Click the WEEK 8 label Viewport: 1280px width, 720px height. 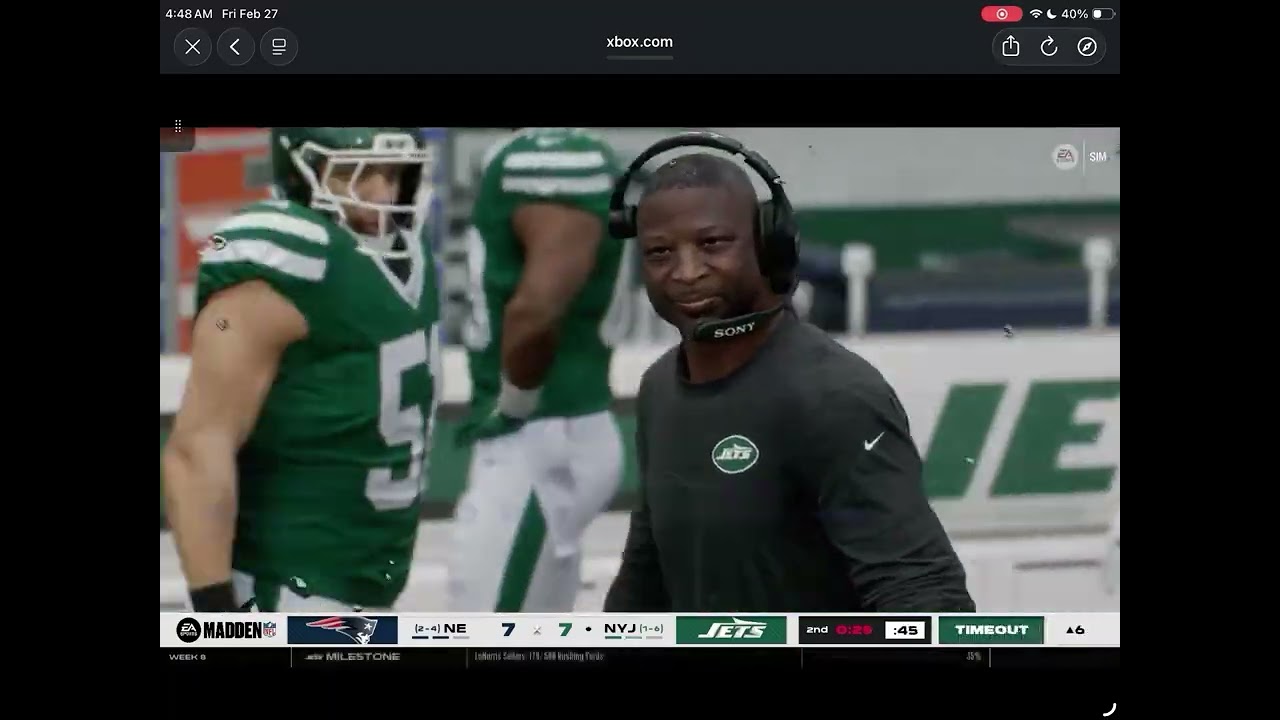(187, 657)
